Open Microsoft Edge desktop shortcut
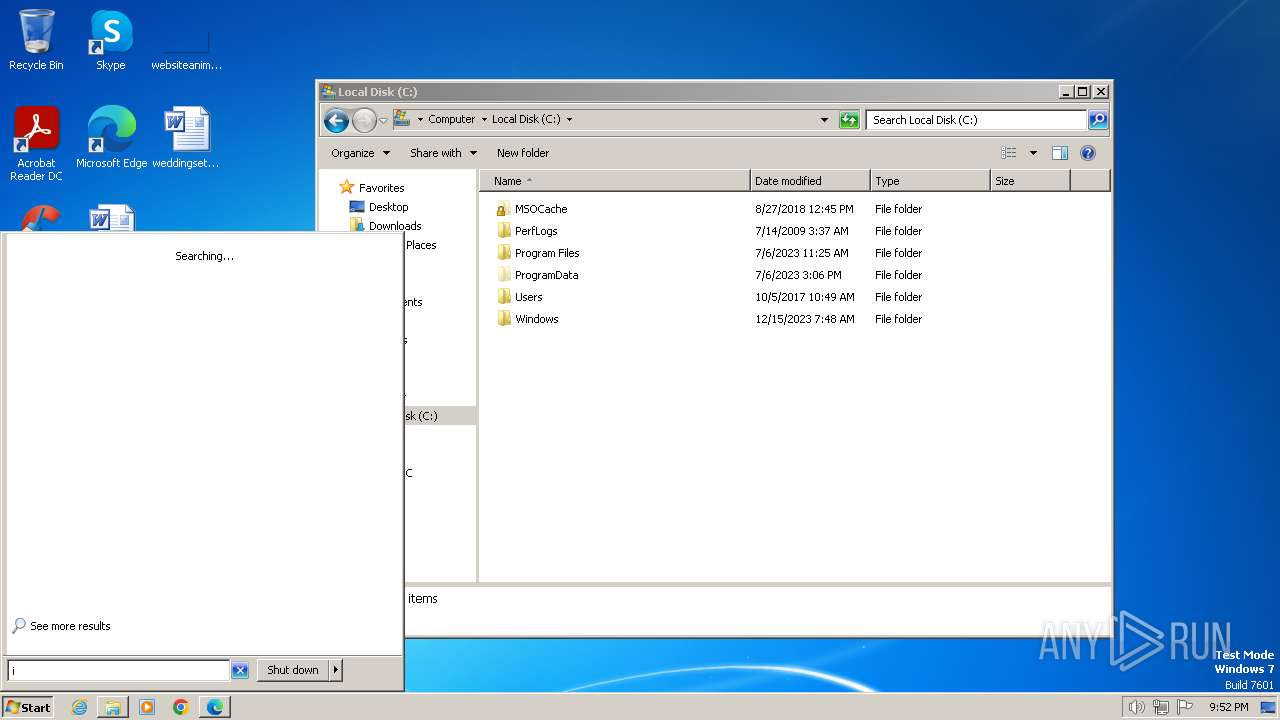 tap(111, 138)
